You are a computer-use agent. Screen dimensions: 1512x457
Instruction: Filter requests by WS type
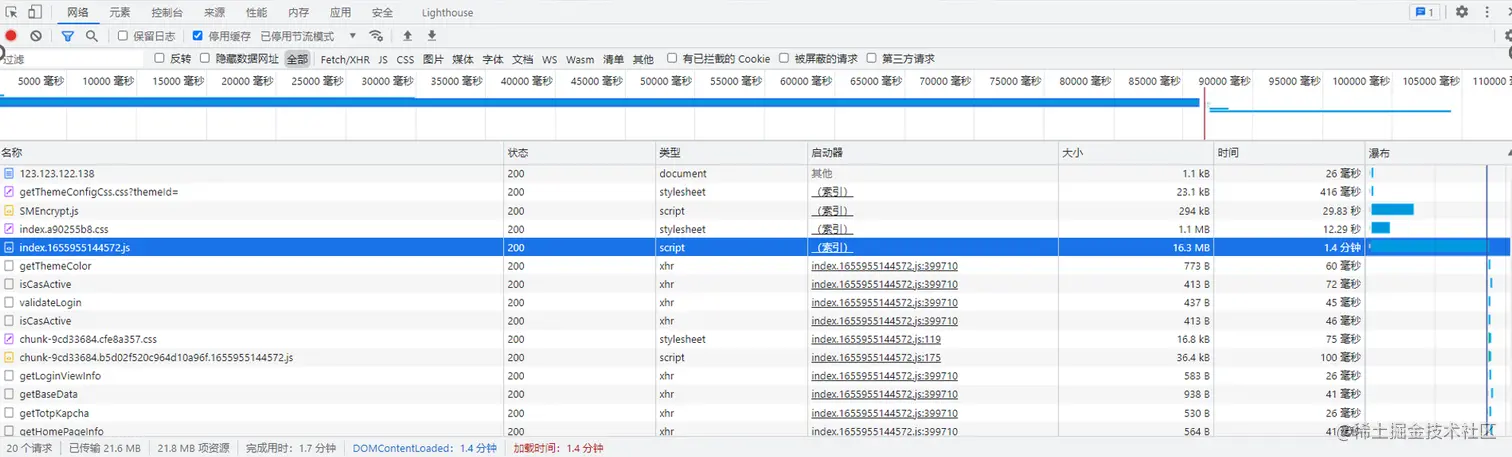pyautogui.click(x=550, y=59)
